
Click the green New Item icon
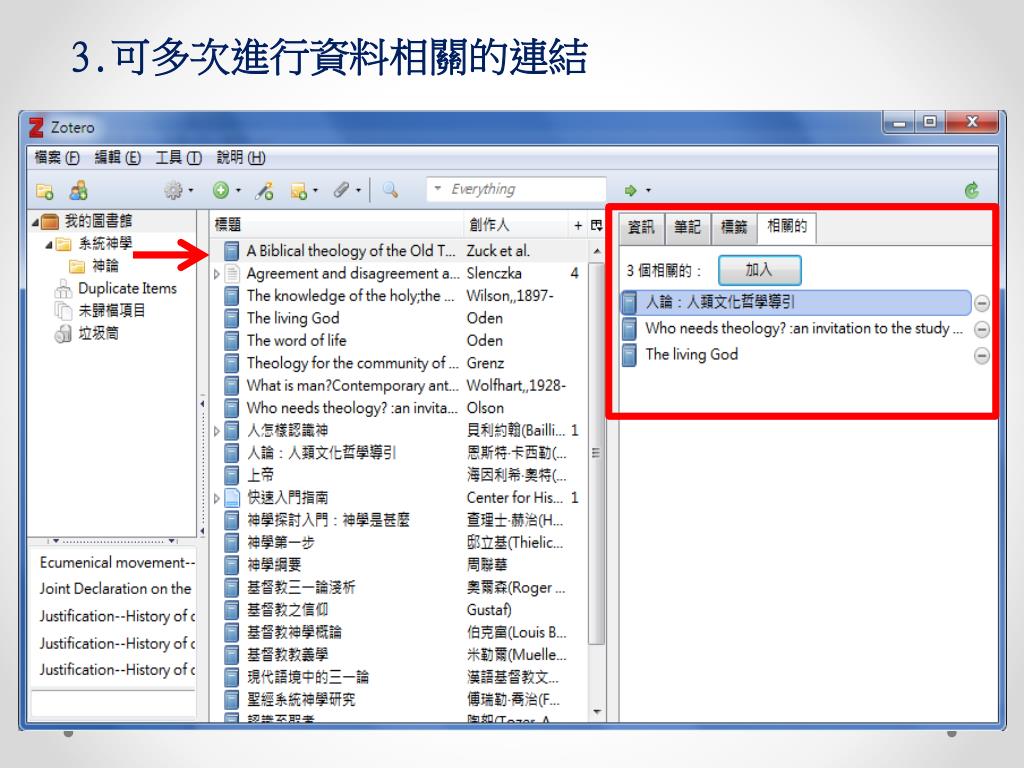(x=221, y=190)
